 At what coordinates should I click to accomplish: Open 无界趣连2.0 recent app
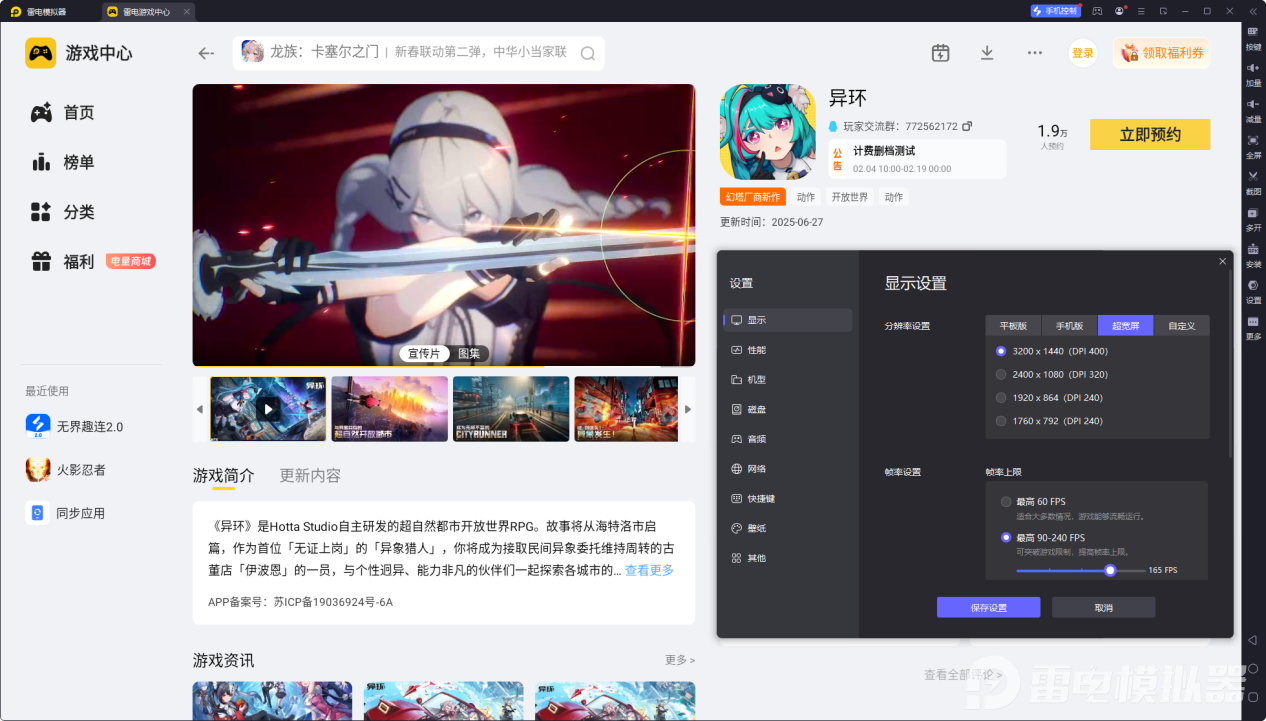coord(75,427)
